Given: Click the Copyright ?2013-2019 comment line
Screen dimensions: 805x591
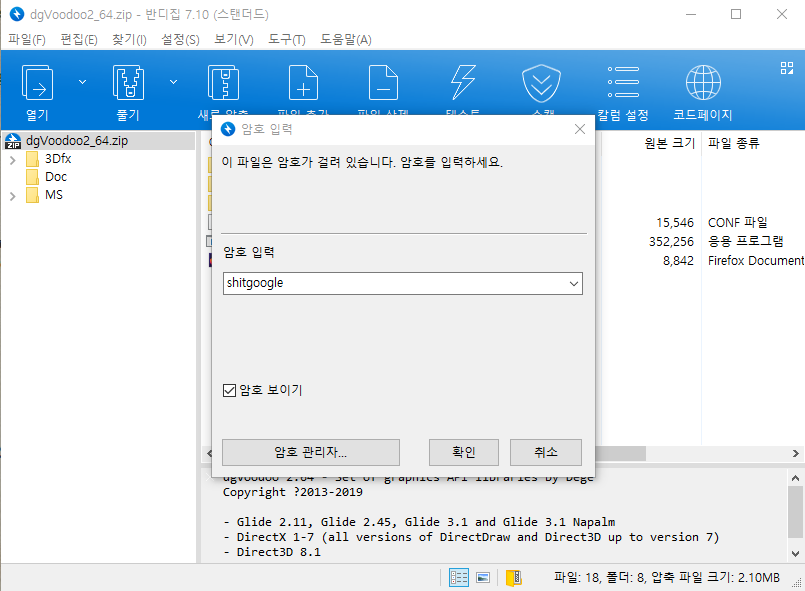Looking at the screenshot, I should click(293, 492).
